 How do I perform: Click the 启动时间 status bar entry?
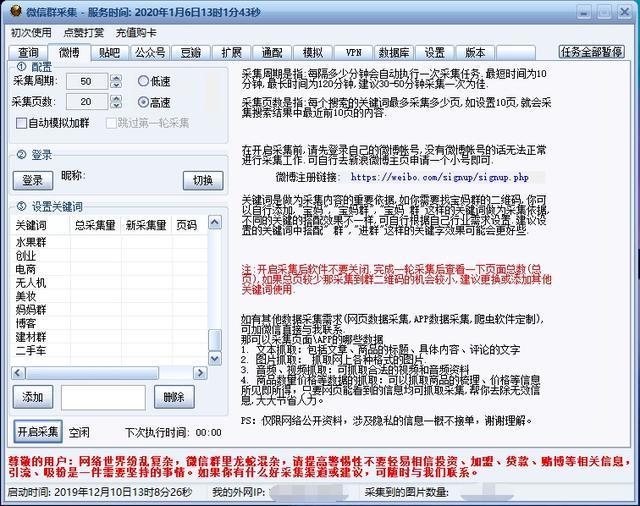(100, 492)
